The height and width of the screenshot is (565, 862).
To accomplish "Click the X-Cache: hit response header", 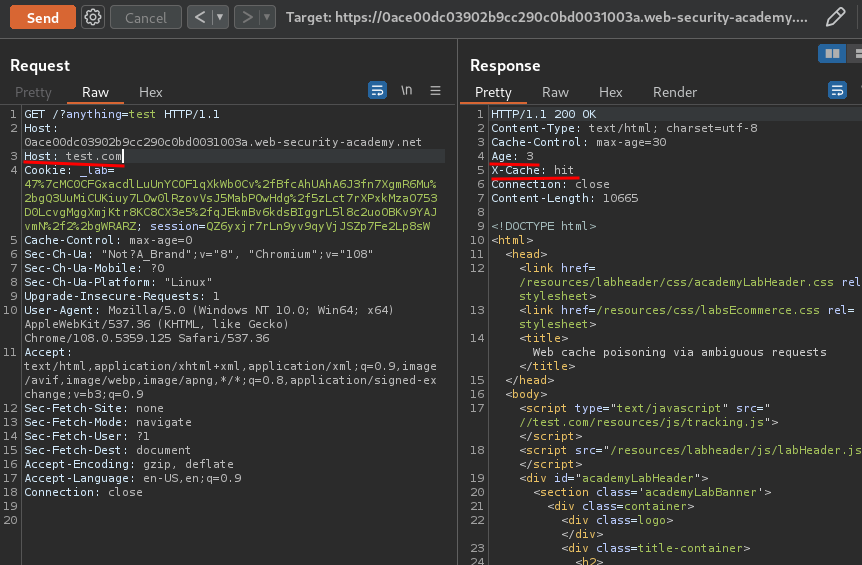I will 532,170.
